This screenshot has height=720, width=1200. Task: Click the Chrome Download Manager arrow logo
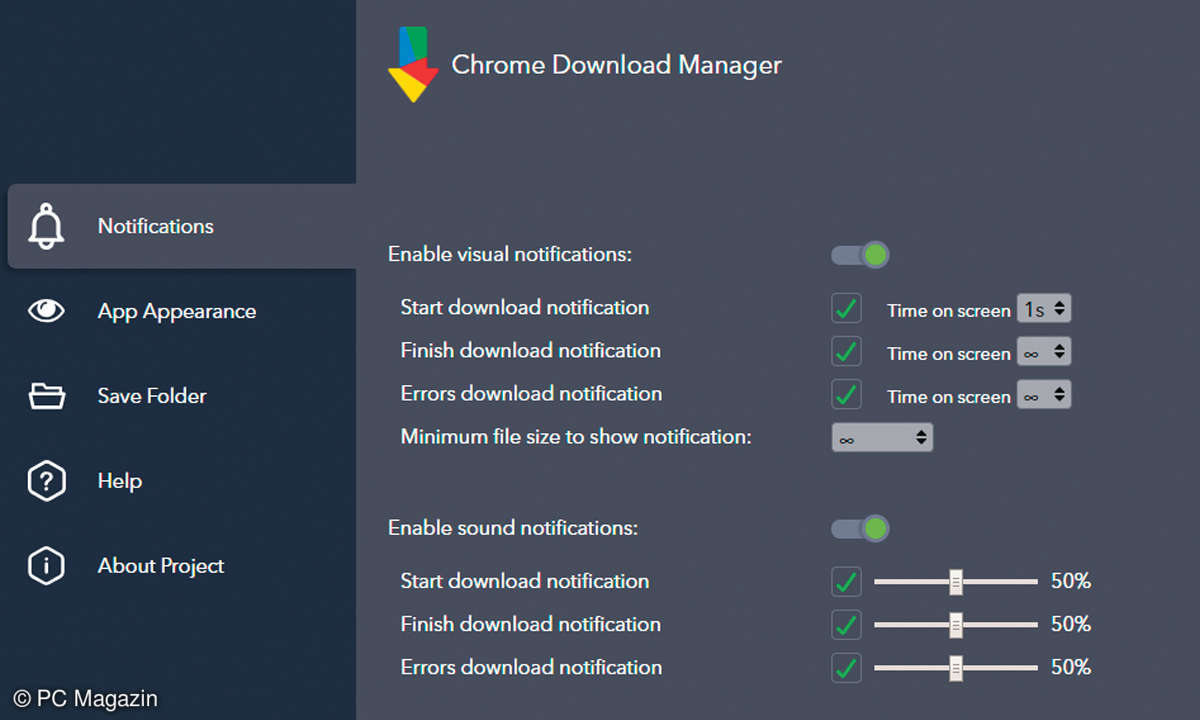[413, 65]
